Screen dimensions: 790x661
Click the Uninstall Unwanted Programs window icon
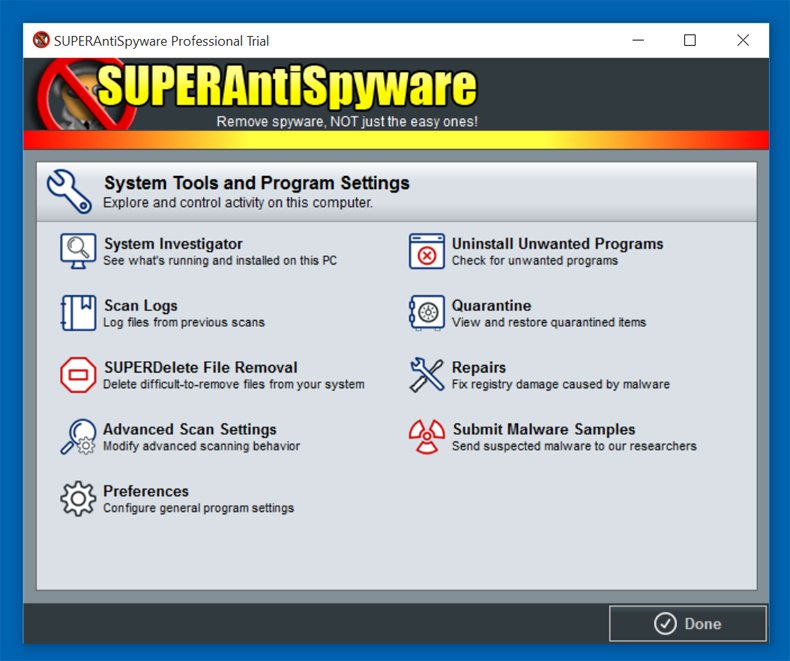coord(427,251)
